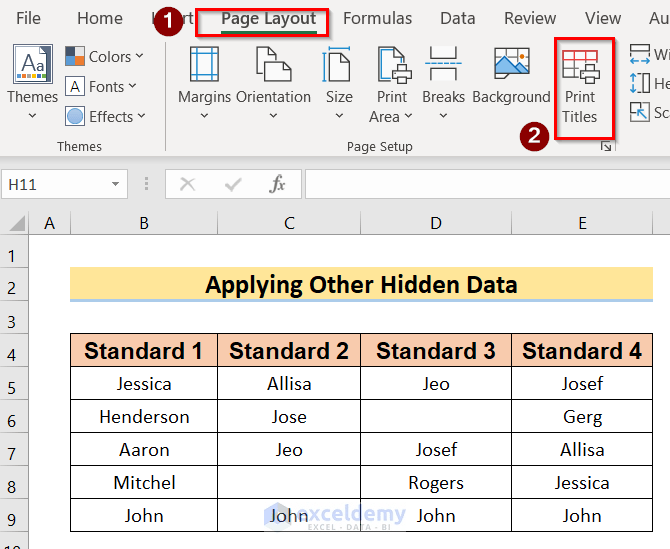
Task: Click the formula bar options dots
Action: [x=147, y=184]
